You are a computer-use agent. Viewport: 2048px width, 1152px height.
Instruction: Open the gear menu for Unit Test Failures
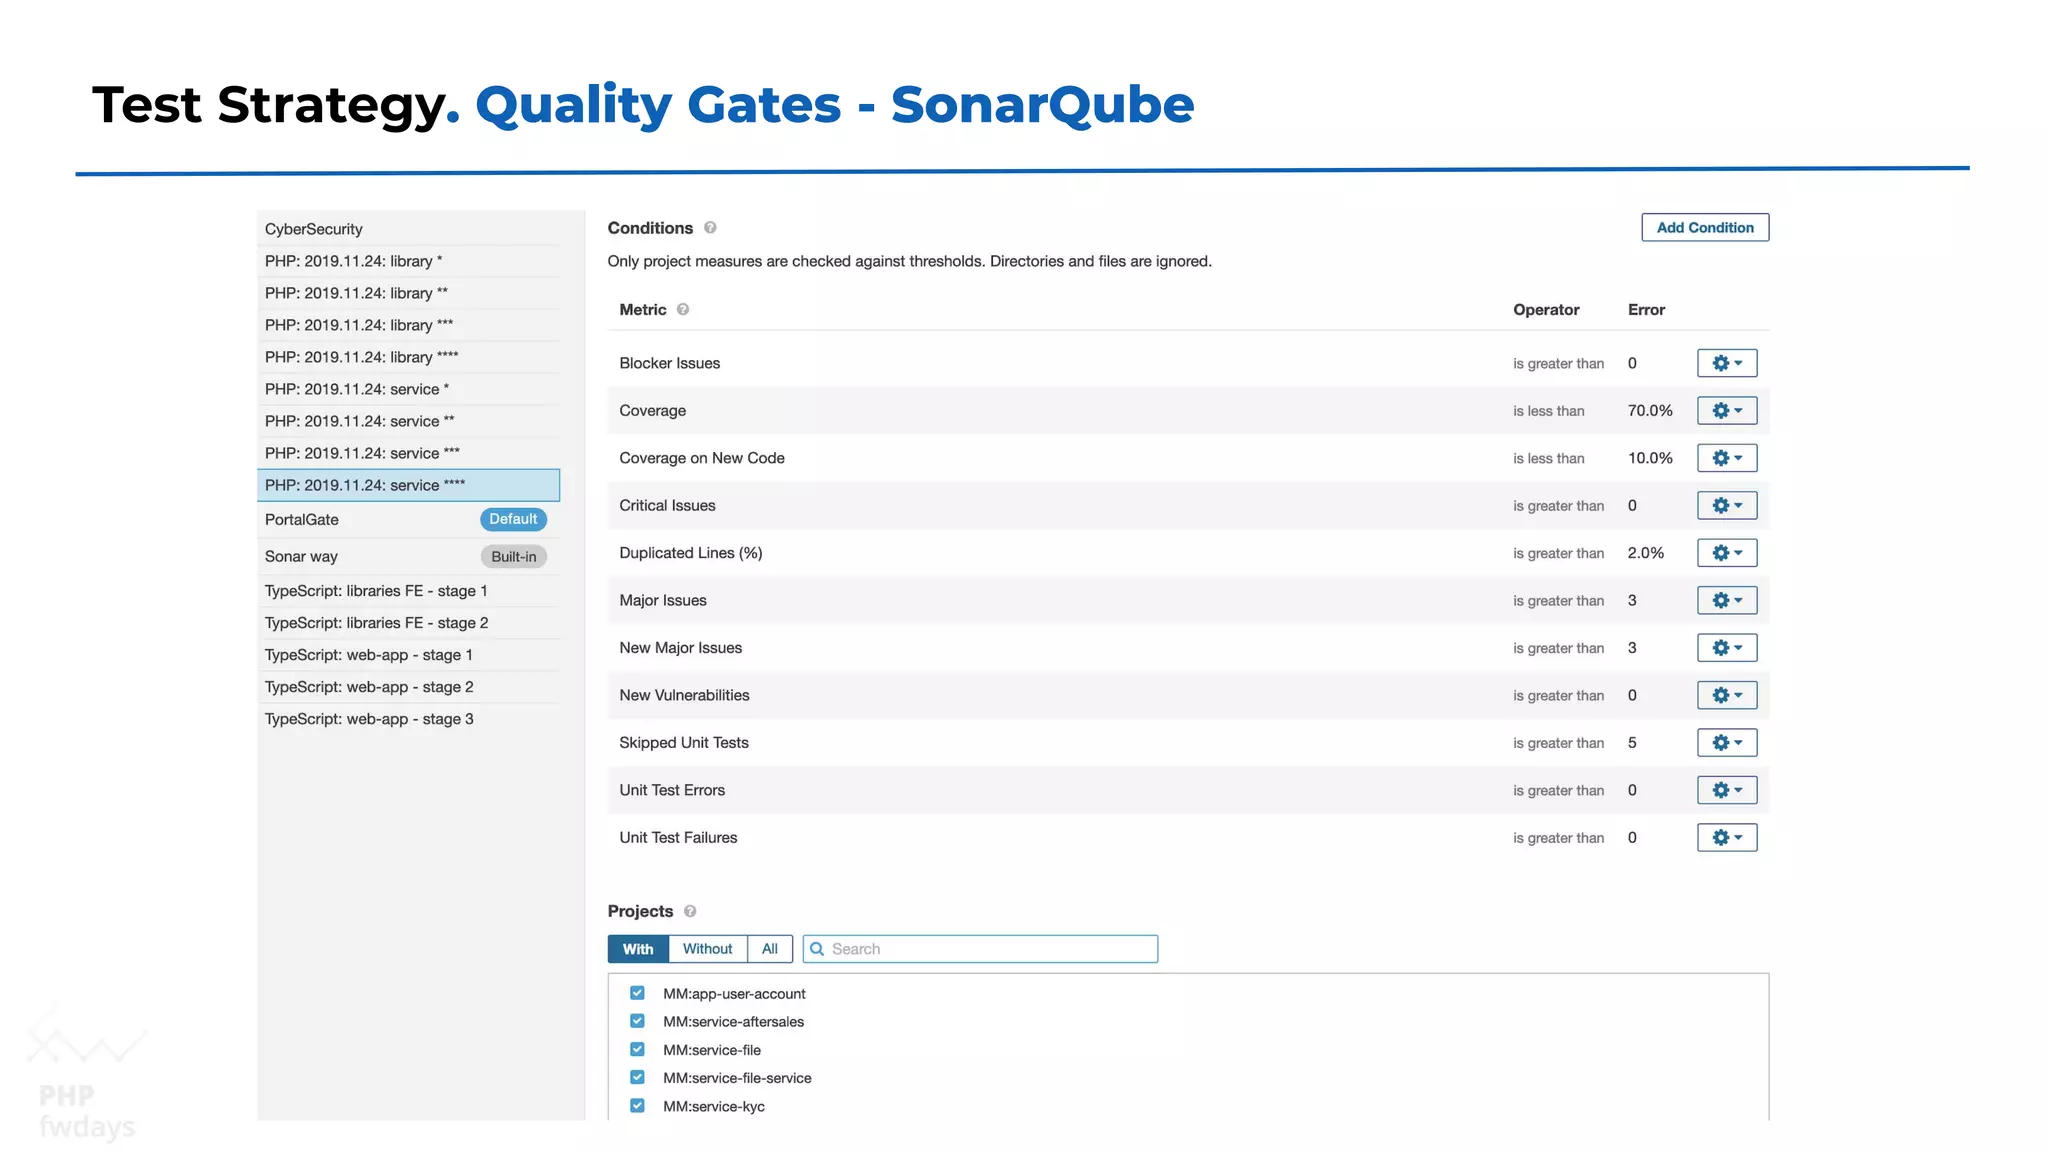(x=1727, y=838)
